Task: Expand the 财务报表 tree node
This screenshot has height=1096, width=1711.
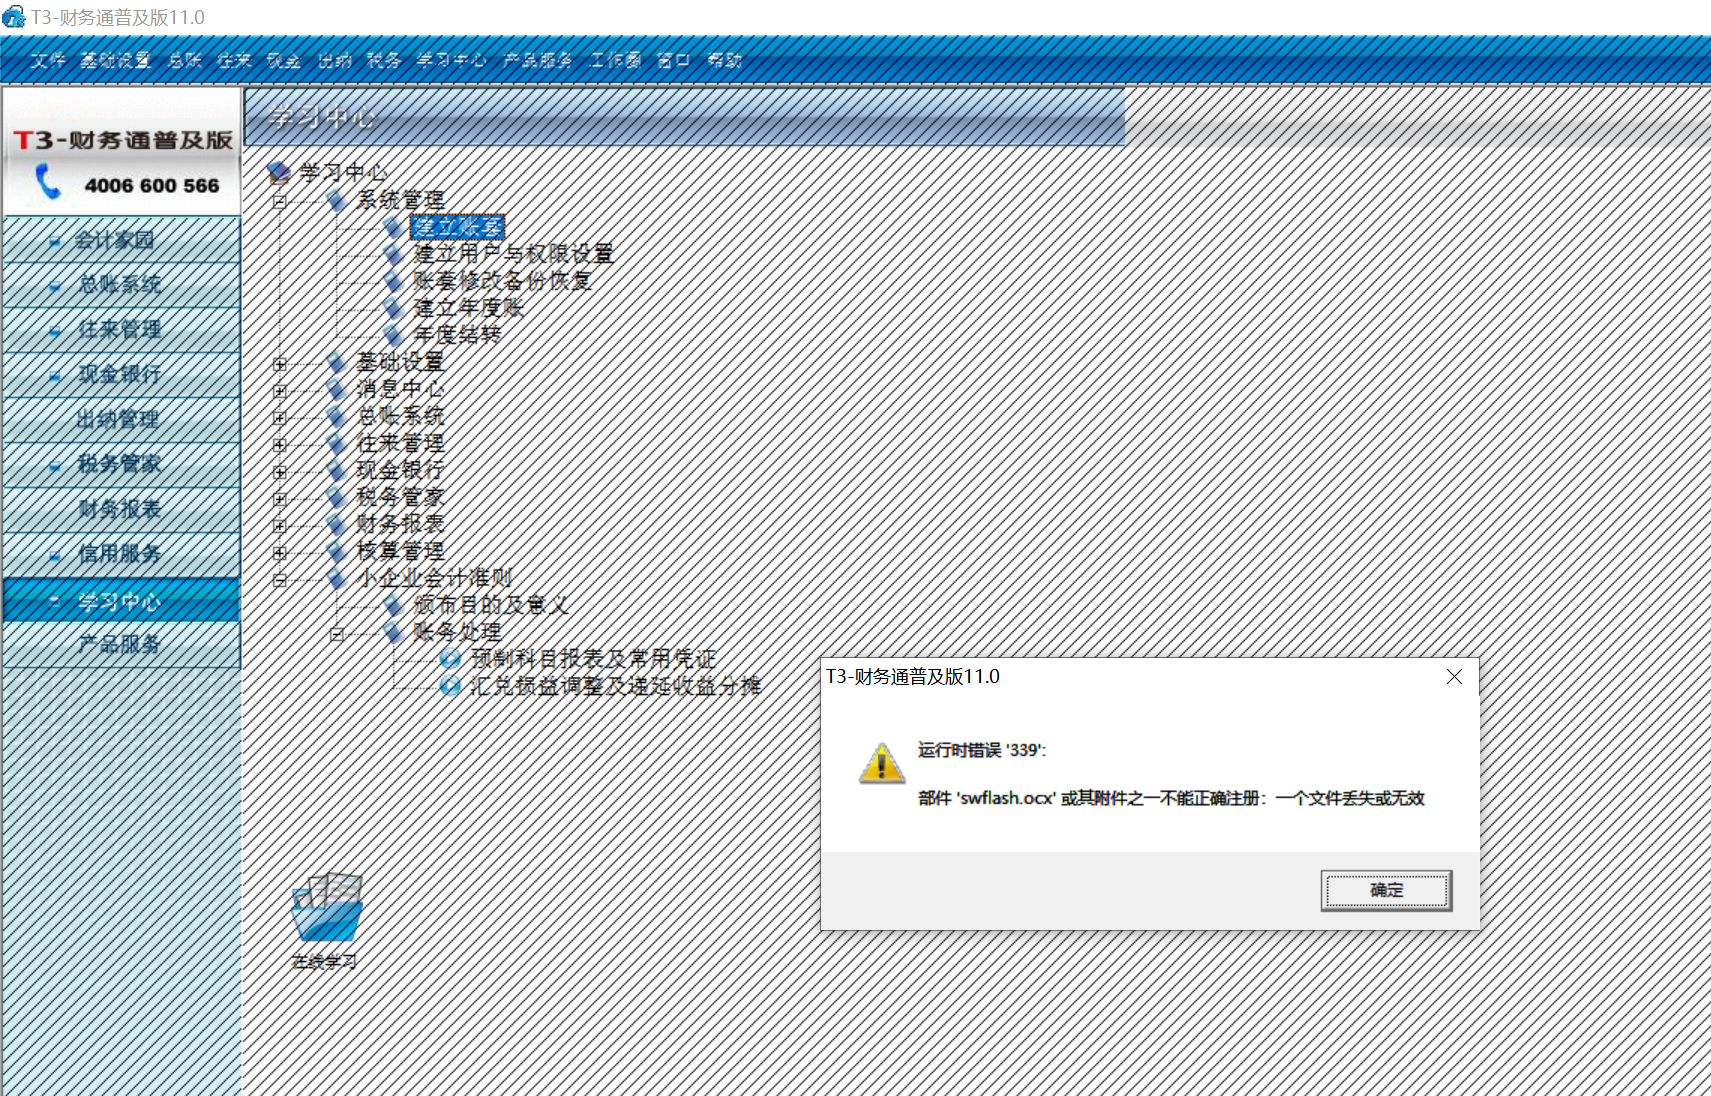Action: [x=280, y=525]
